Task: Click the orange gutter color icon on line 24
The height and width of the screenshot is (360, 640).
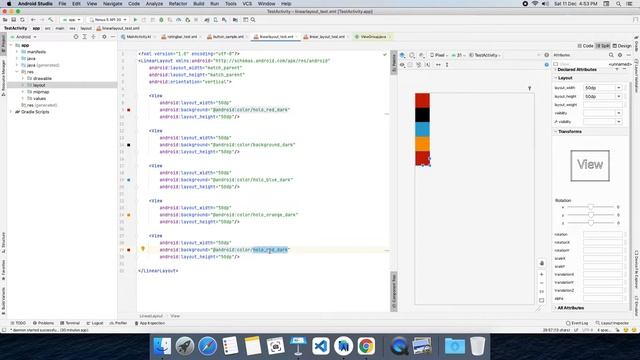Action: [x=129, y=215]
